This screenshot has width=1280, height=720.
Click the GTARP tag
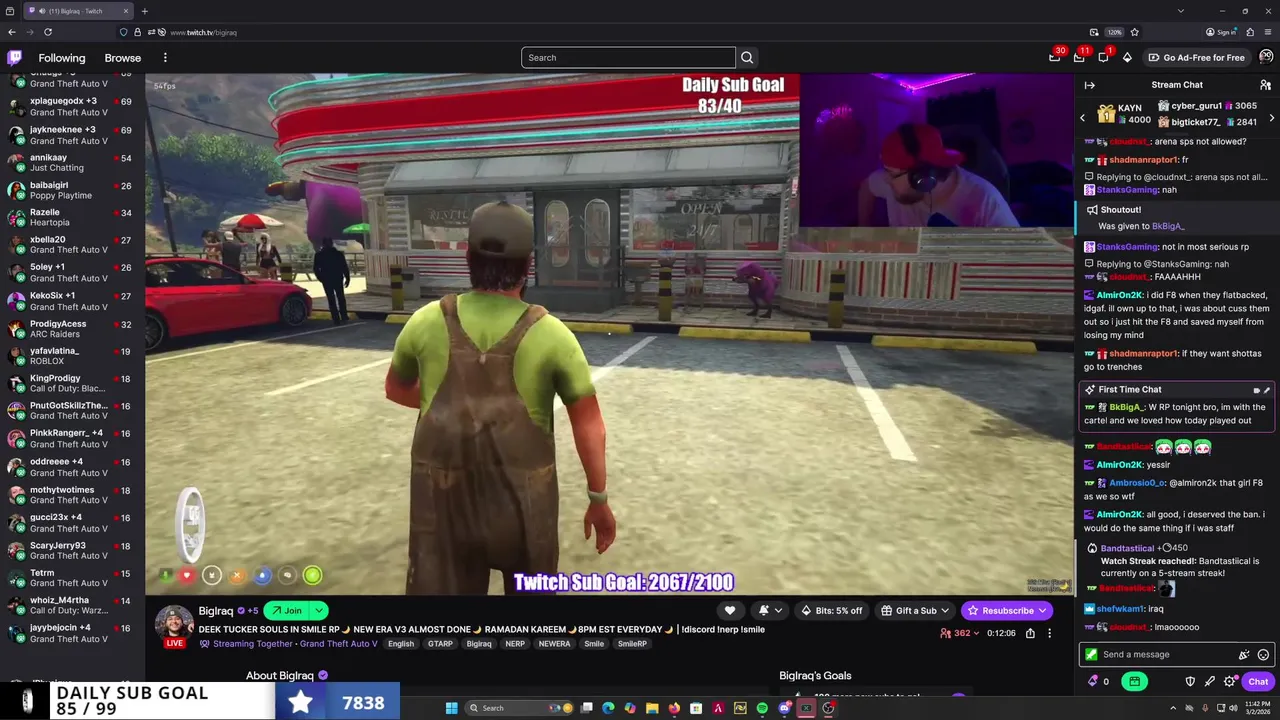click(x=440, y=644)
